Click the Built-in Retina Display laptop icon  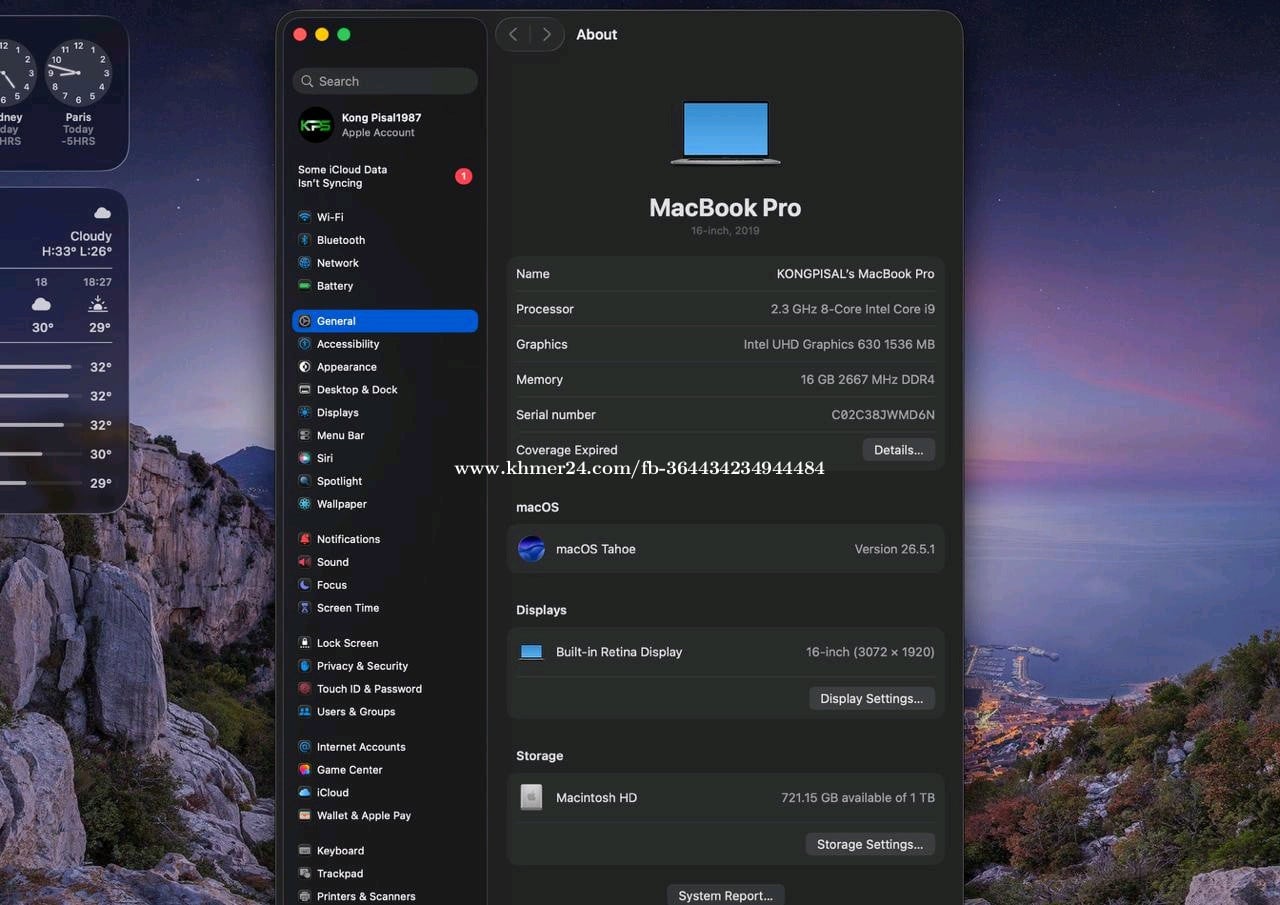(x=531, y=652)
